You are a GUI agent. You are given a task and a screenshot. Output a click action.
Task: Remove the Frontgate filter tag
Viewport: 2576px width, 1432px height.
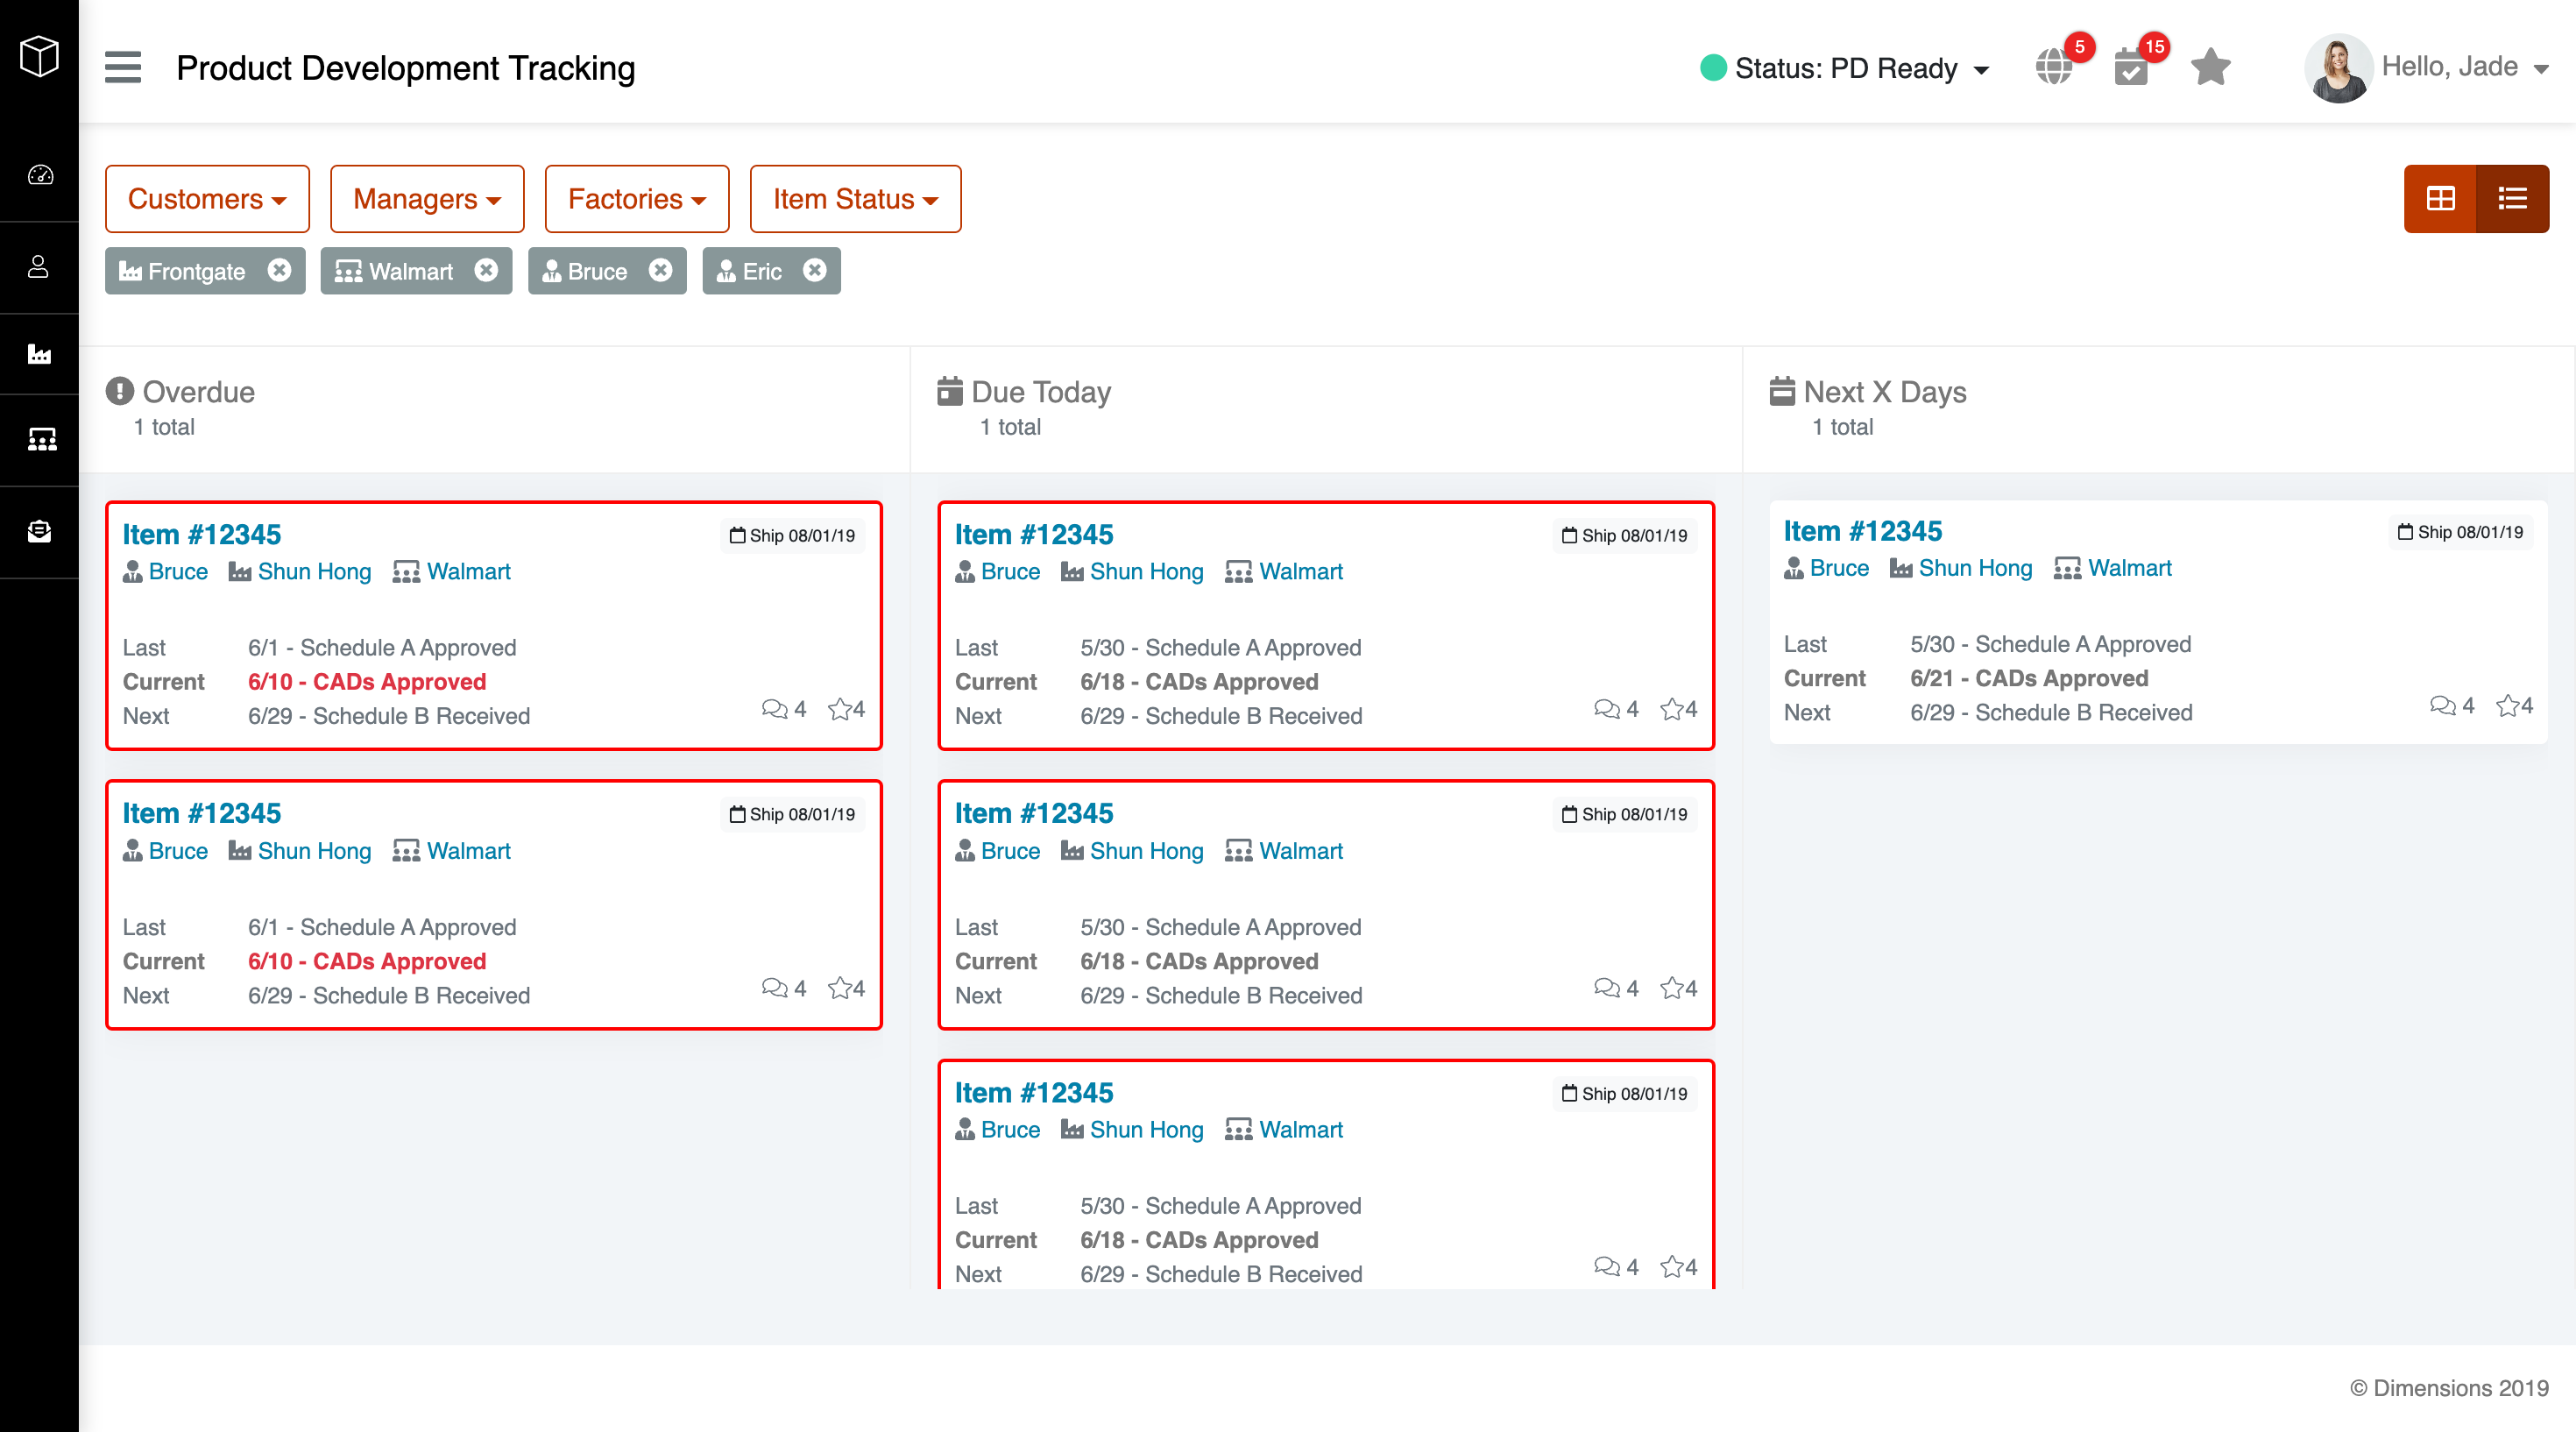[x=280, y=270]
